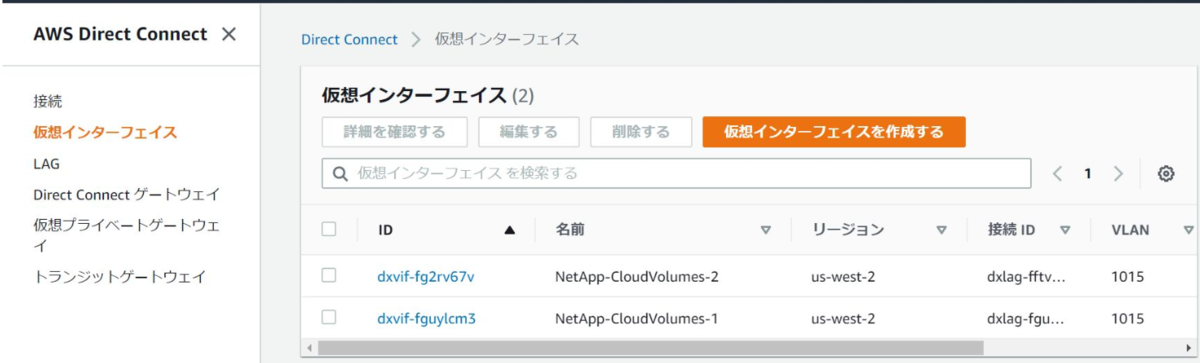Click the 詳細を確認する button
The width and height of the screenshot is (1200, 363).
coord(394,131)
